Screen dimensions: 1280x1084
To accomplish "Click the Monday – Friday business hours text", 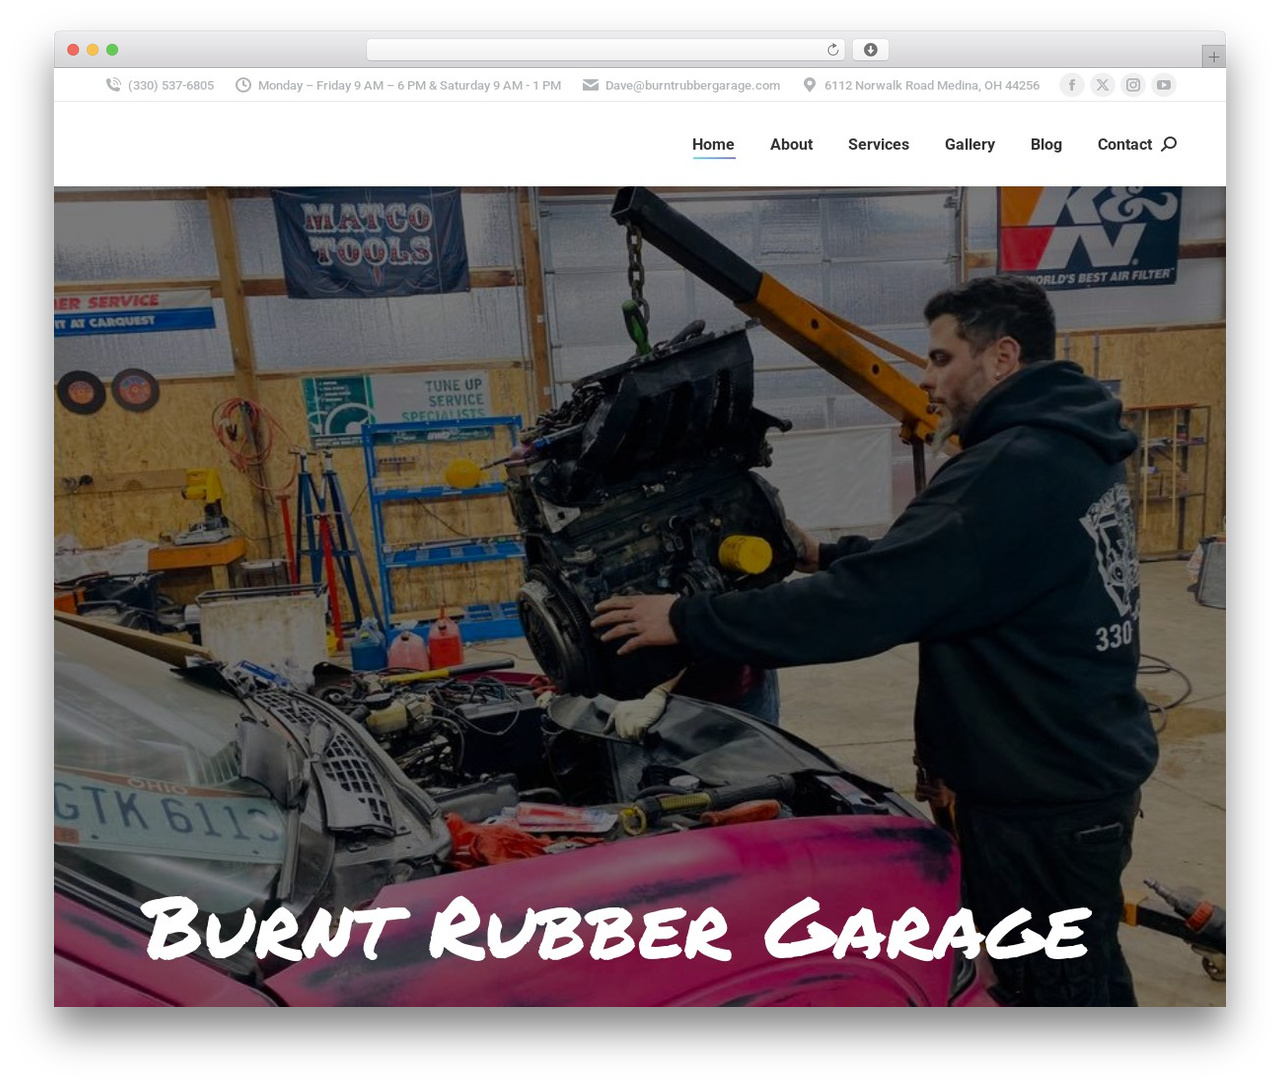I will pos(409,85).
